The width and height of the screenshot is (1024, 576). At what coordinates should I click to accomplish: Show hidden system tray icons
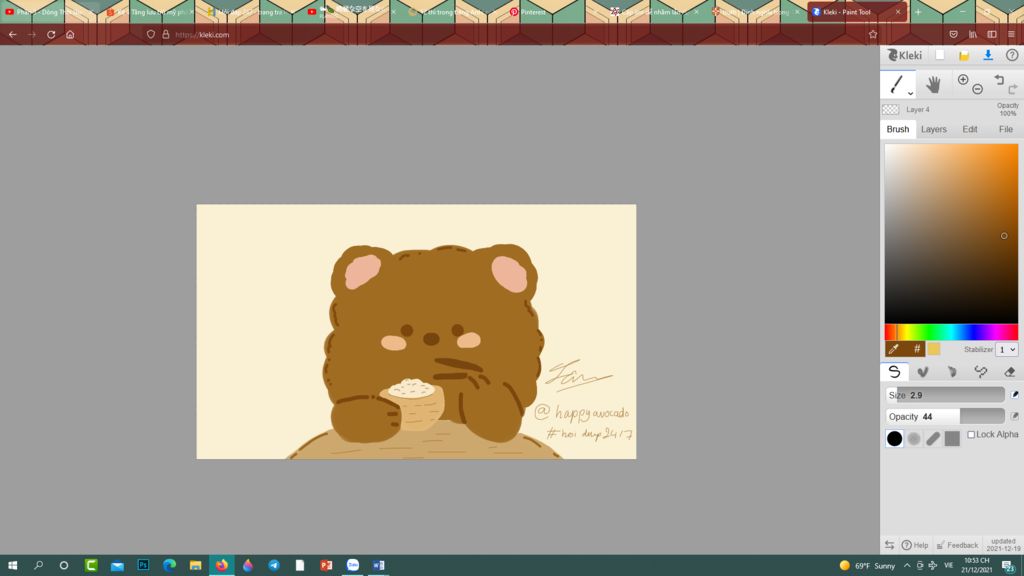[906, 566]
